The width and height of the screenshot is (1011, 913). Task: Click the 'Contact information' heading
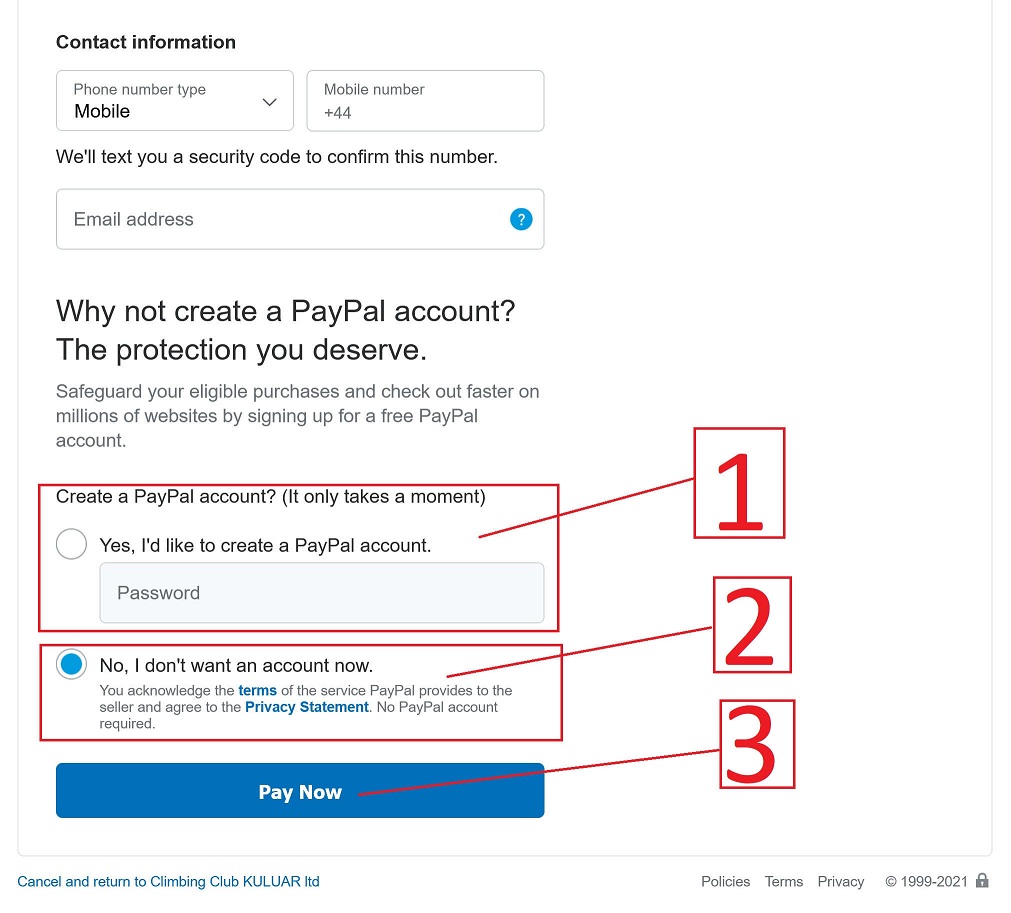[146, 42]
